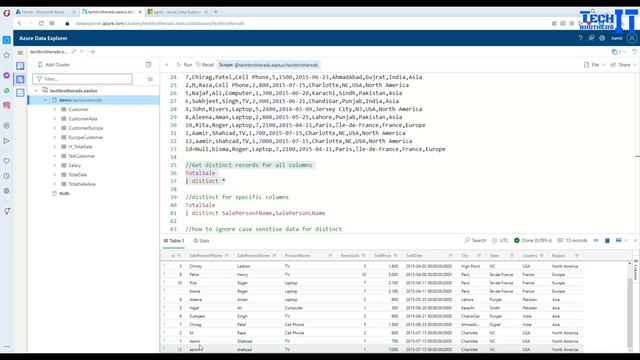Open the vertical Columns side panel
This screenshot has width=640, height=360.
[636, 269]
